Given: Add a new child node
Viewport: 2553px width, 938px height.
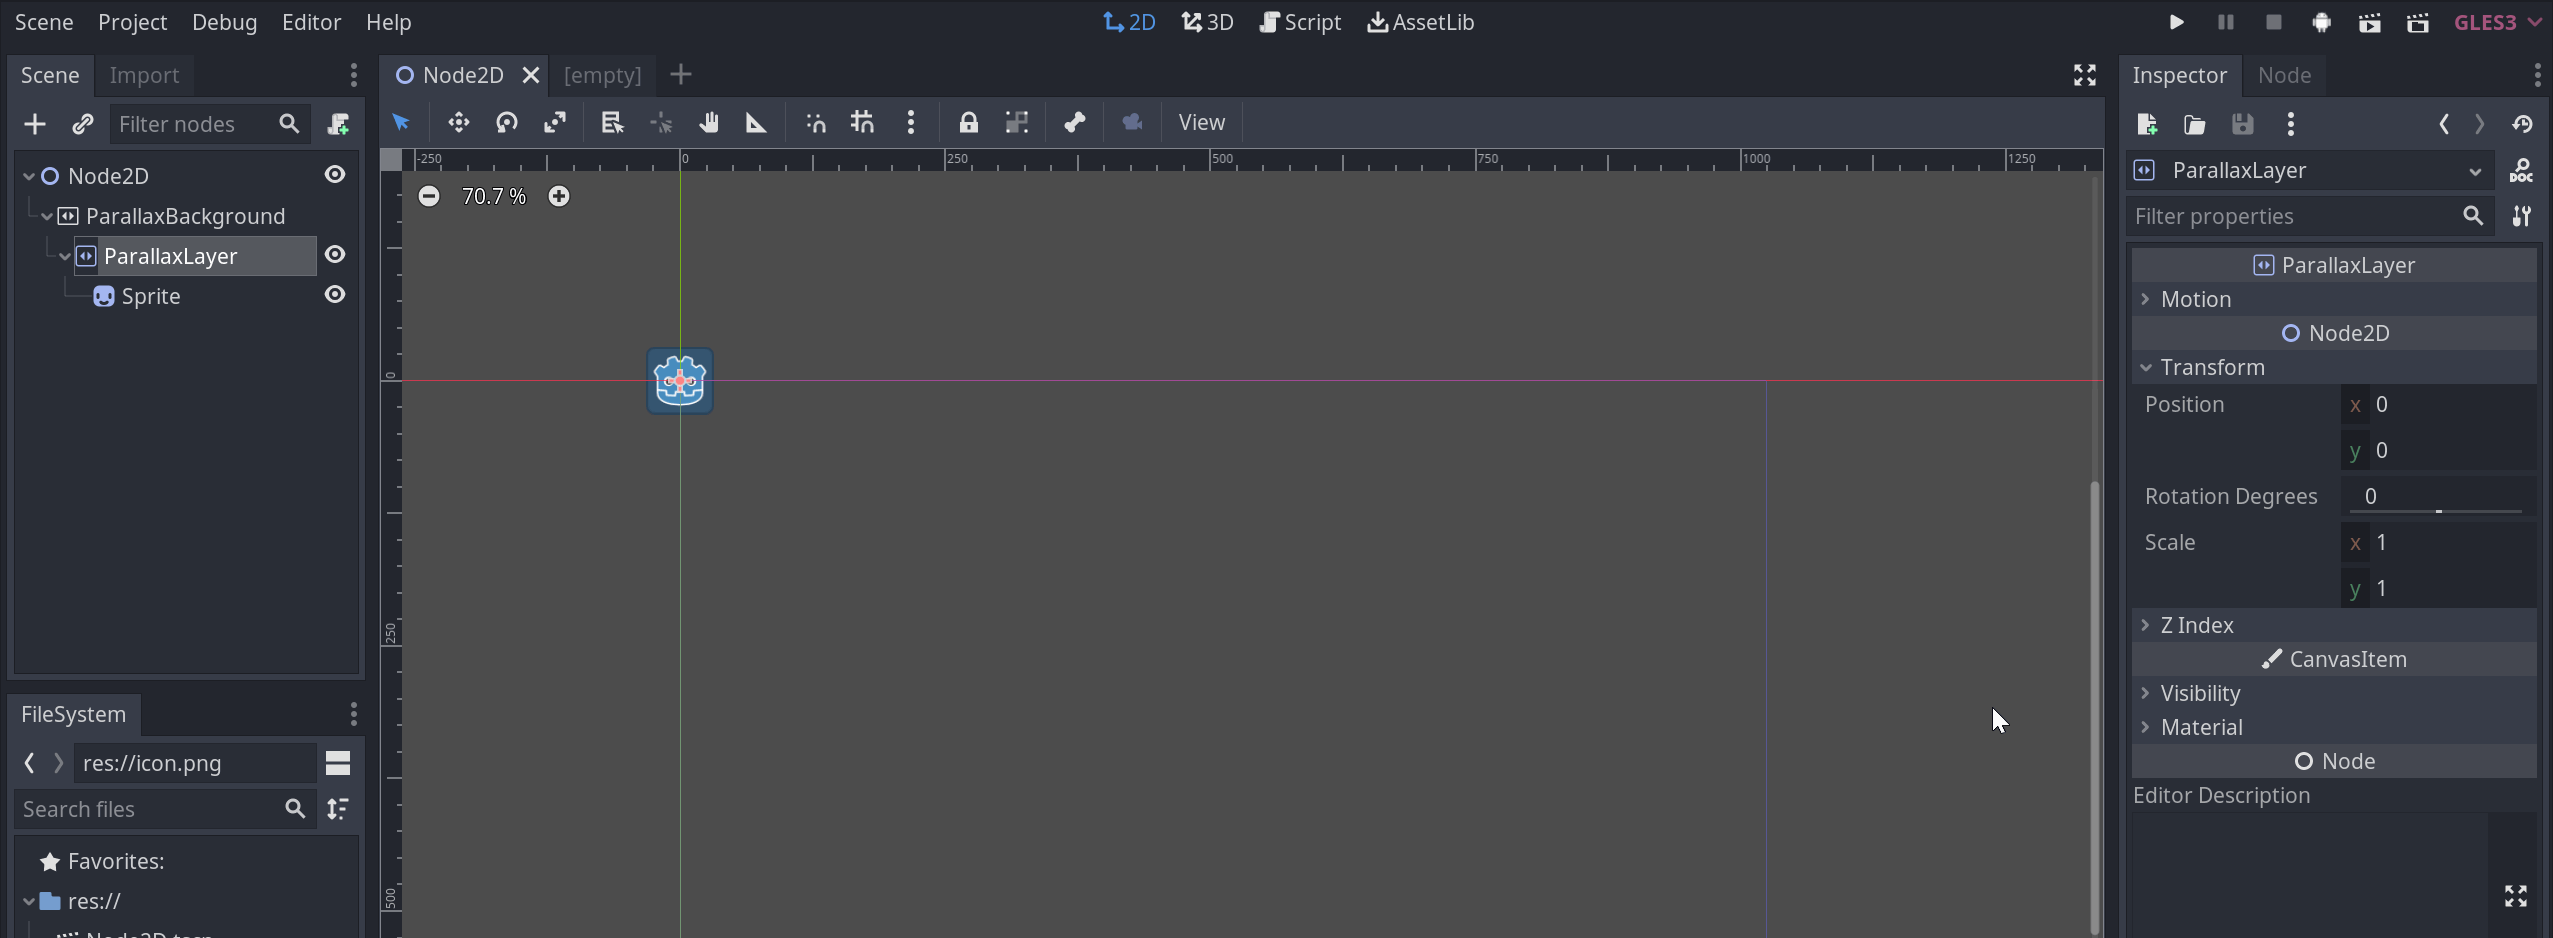Looking at the screenshot, I should coord(34,123).
